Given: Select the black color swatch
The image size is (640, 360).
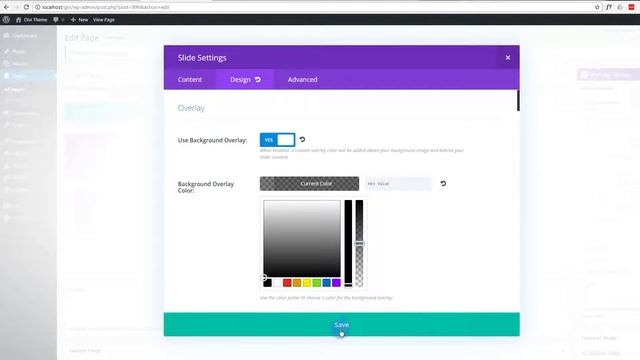Looking at the screenshot, I should tap(267, 283).
